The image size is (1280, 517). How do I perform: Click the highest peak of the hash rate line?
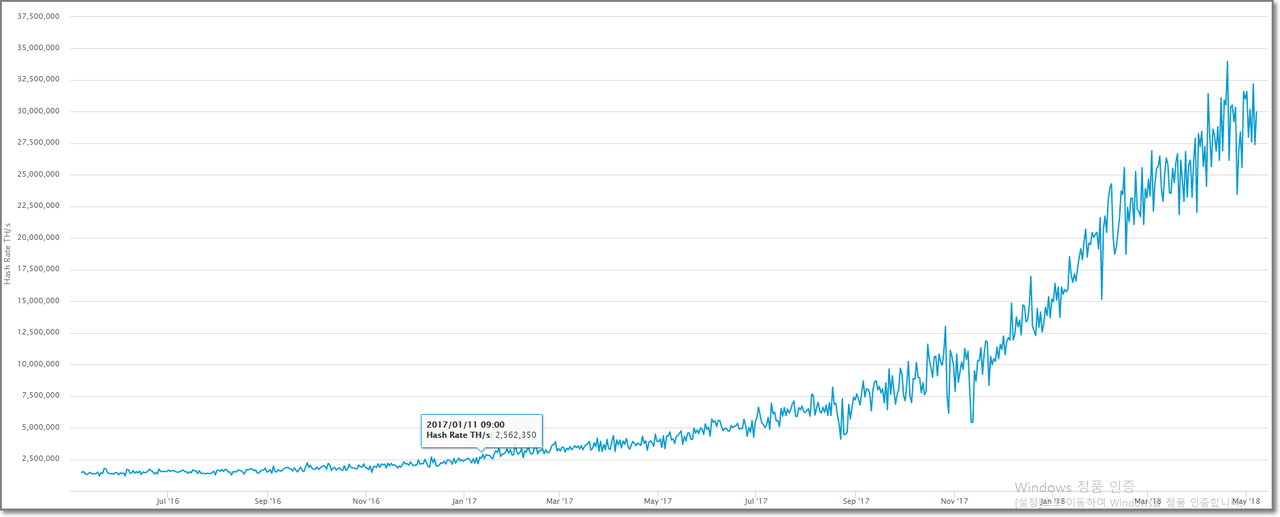[x=1227, y=62]
